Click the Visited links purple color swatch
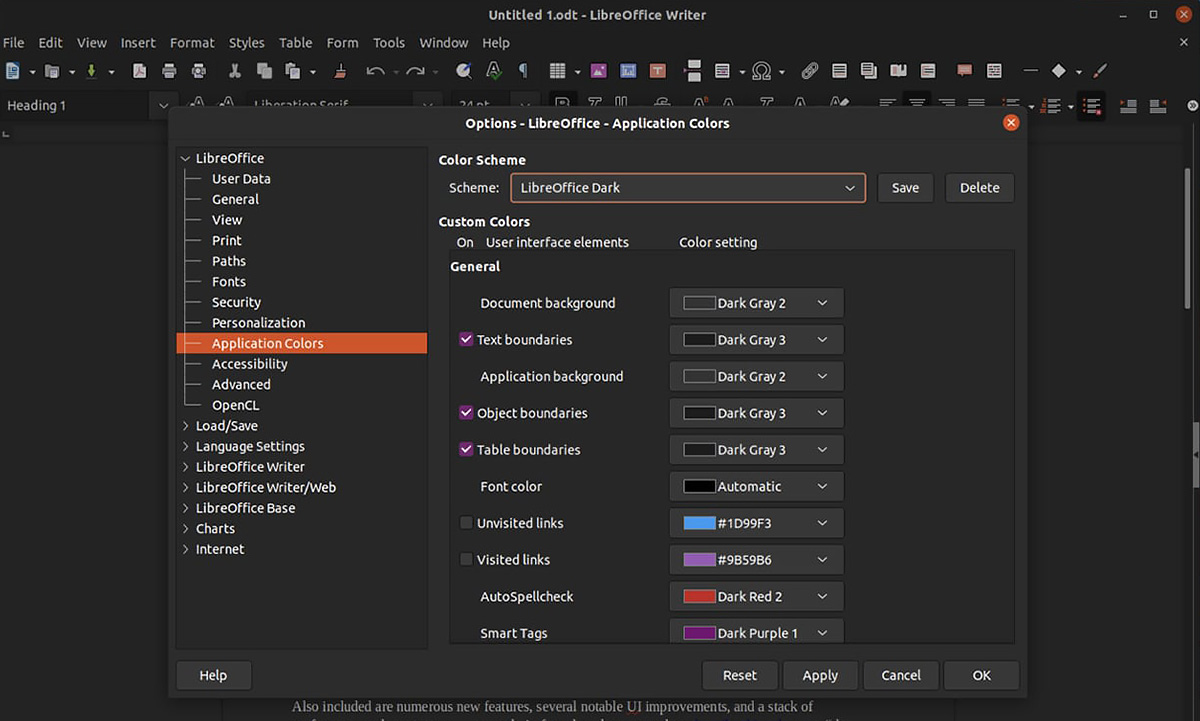This screenshot has height=721, width=1200. click(699, 560)
